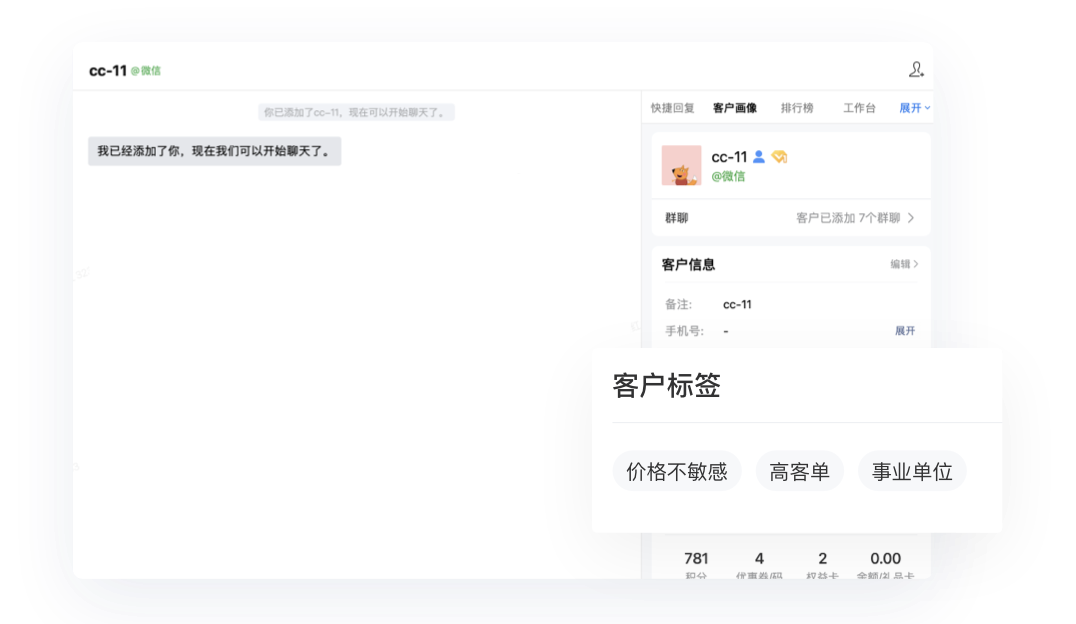This screenshot has width=1076, height=624.
Task: Click 编辑 to edit customer info
Action: (904, 265)
